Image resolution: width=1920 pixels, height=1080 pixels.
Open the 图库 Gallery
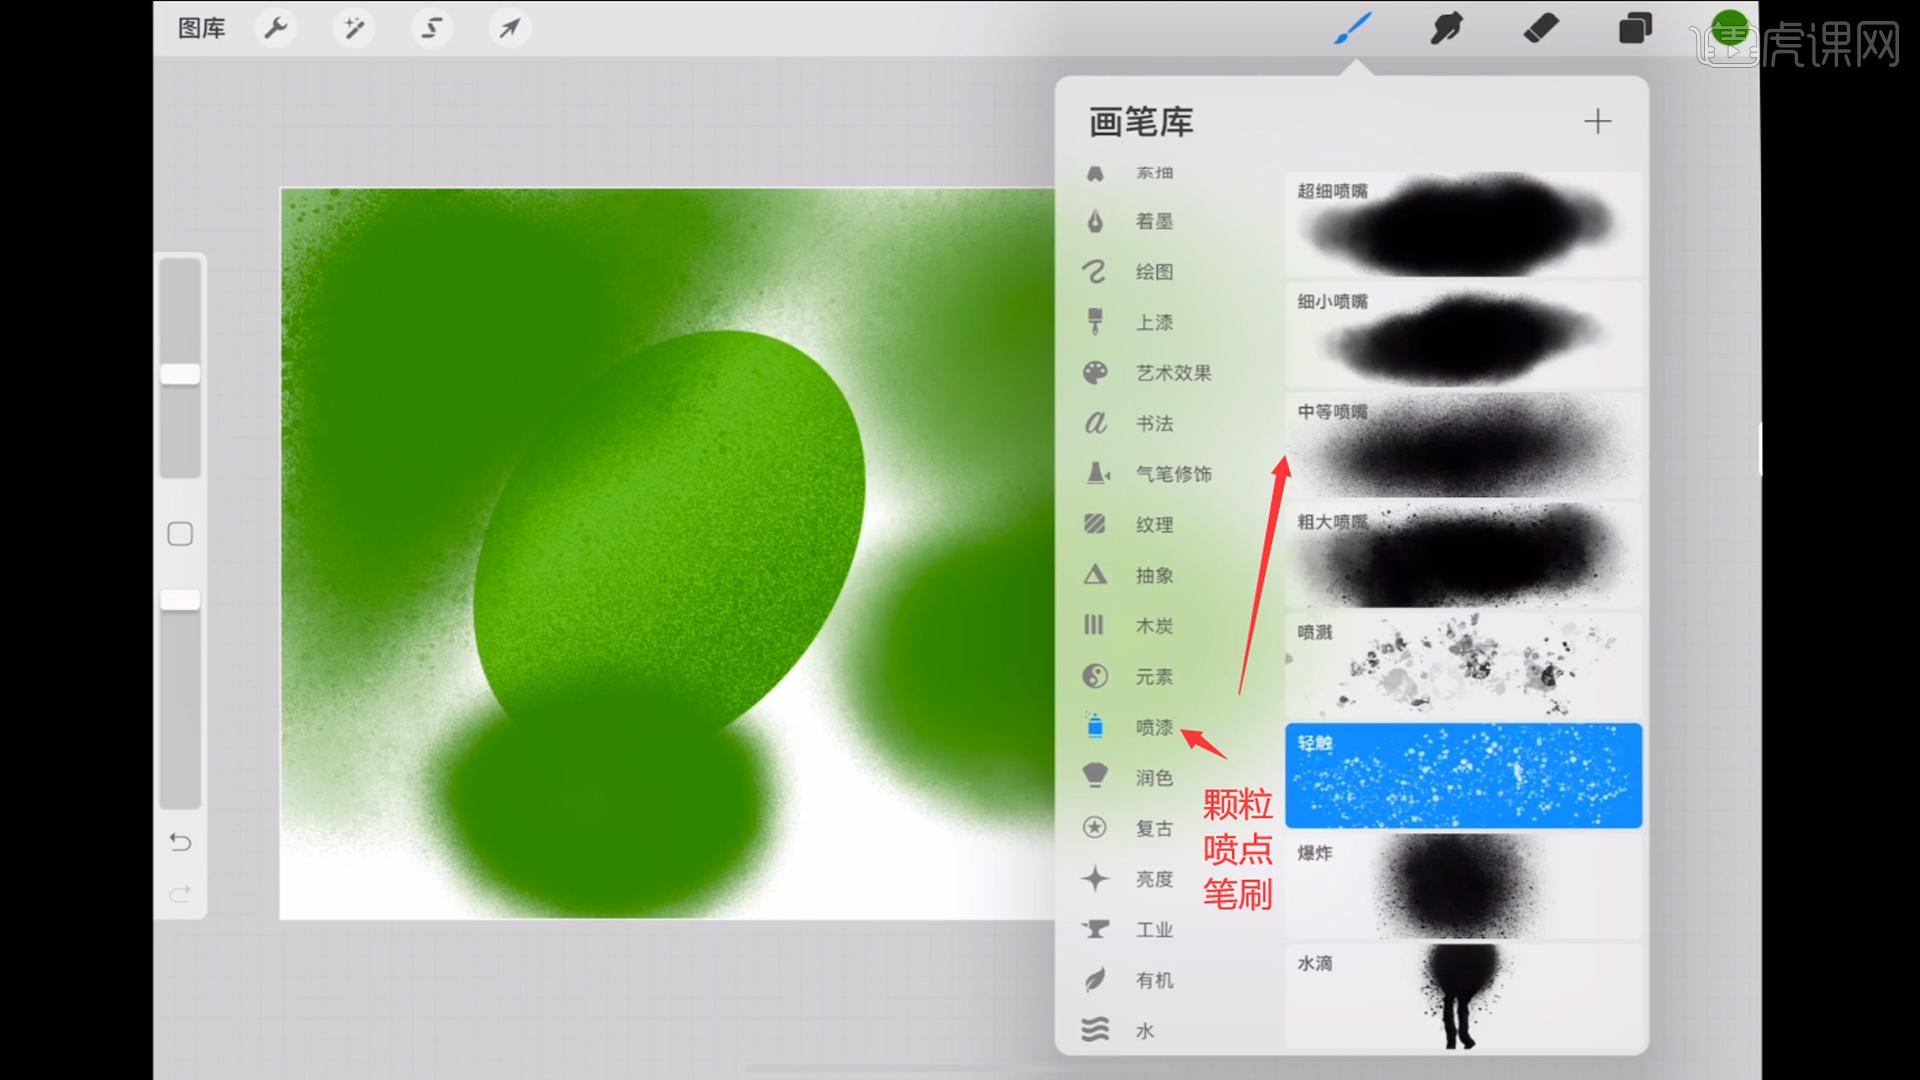(200, 28)
